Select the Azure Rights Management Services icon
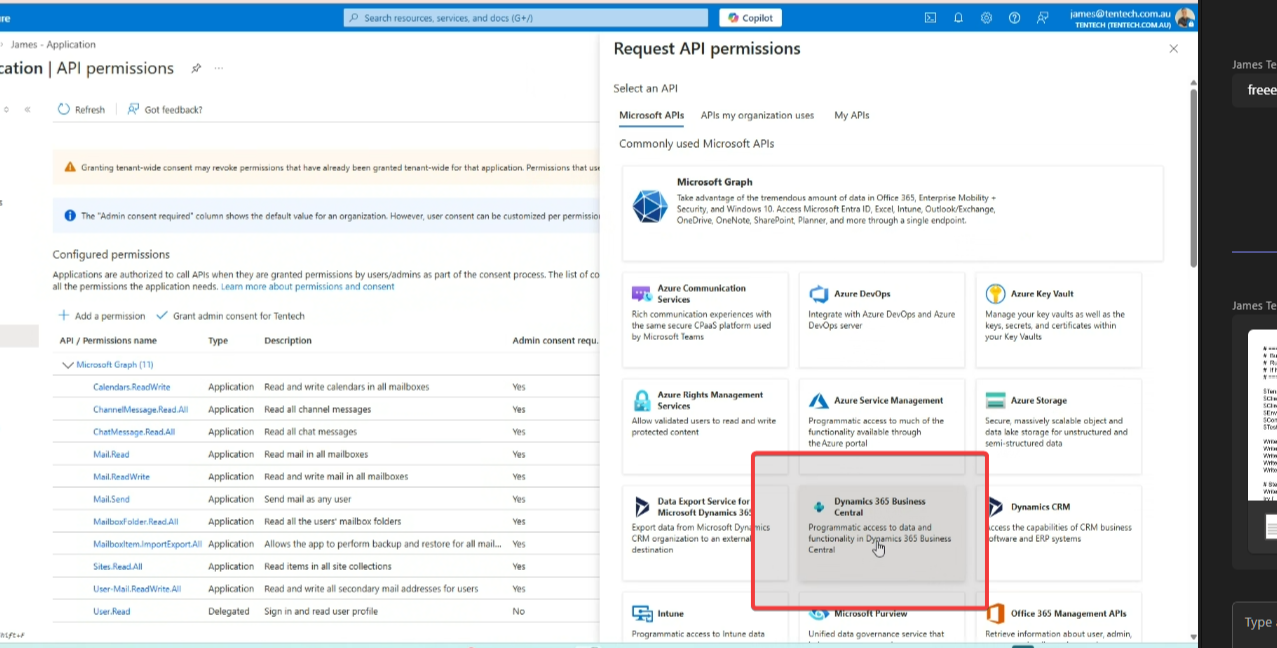 click(x=642, y=401)
